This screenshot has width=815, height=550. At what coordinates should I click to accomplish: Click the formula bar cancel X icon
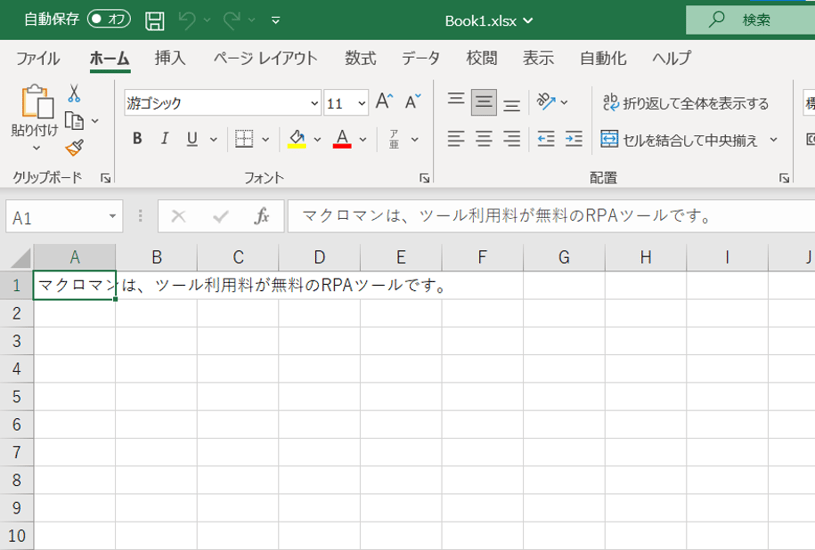tap(178, 216)
